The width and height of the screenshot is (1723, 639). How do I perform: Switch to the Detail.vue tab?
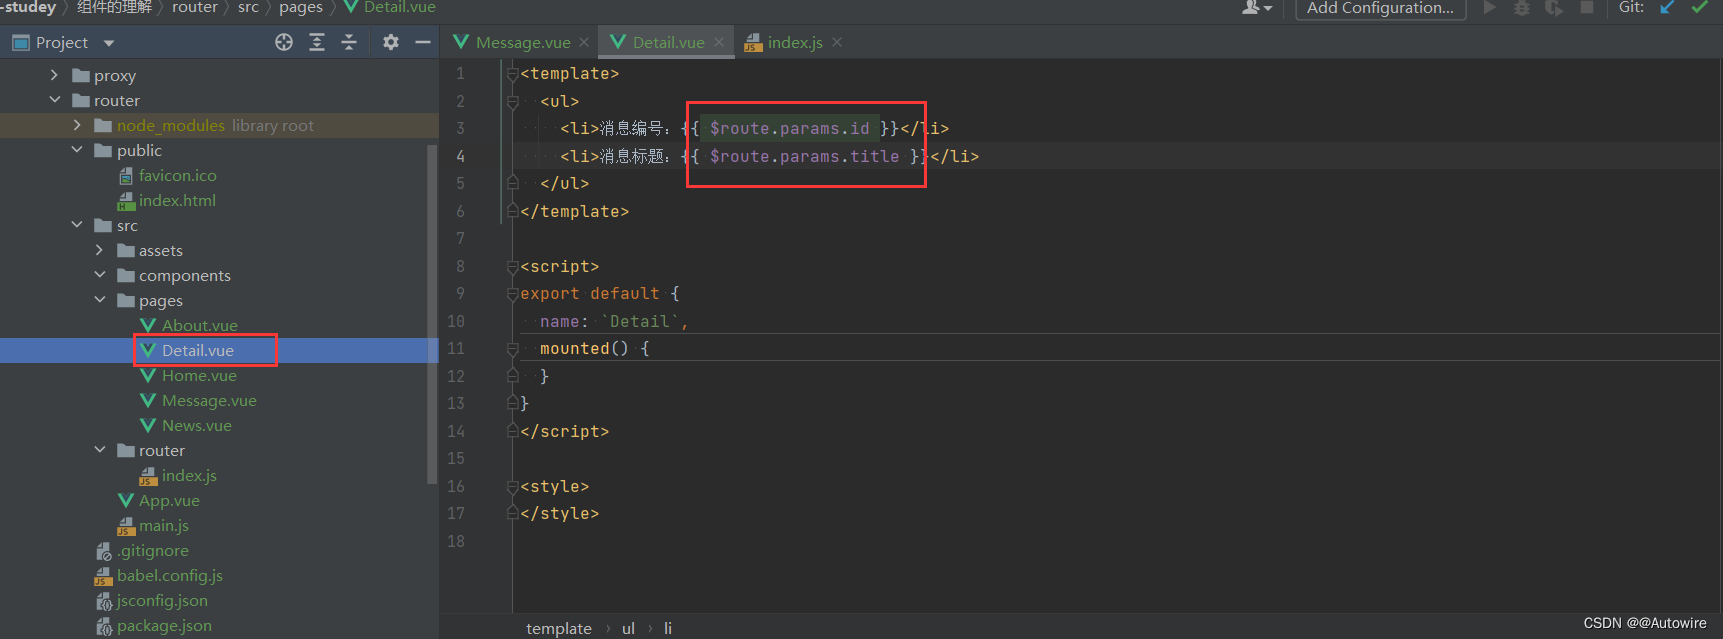coord(668,42)
